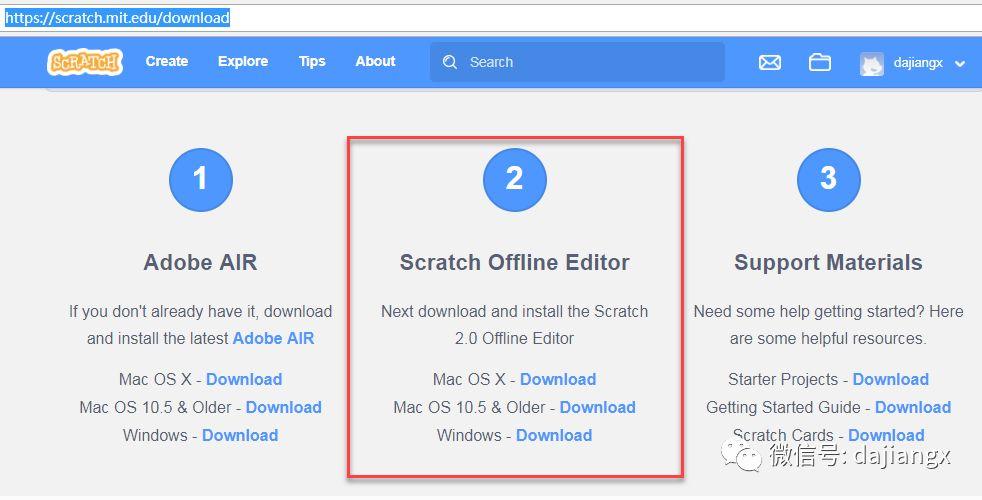This screenshot has height=500, width=982.
Task: Follow the Adobe AIR inline link
Action: 273,338
